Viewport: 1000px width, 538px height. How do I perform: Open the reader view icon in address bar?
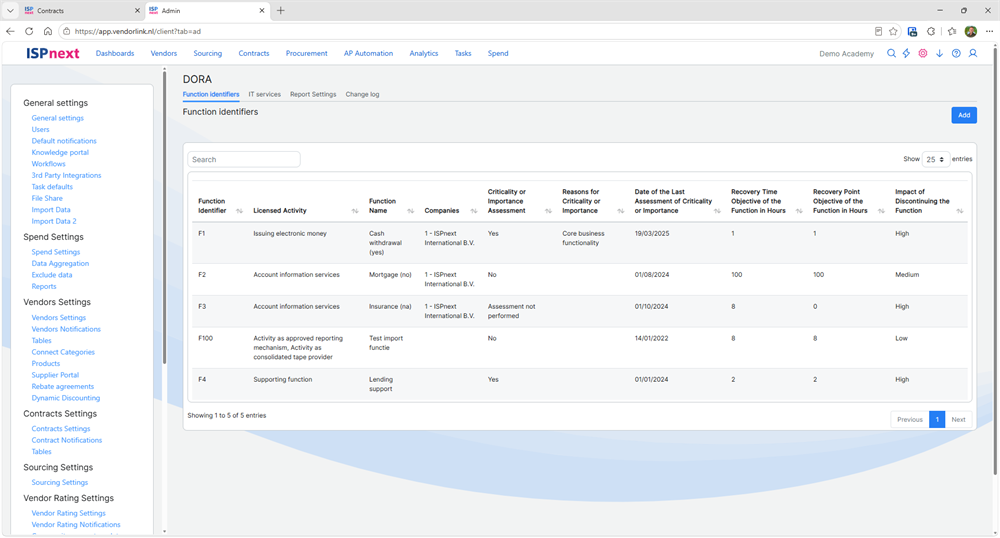[878, 31]
